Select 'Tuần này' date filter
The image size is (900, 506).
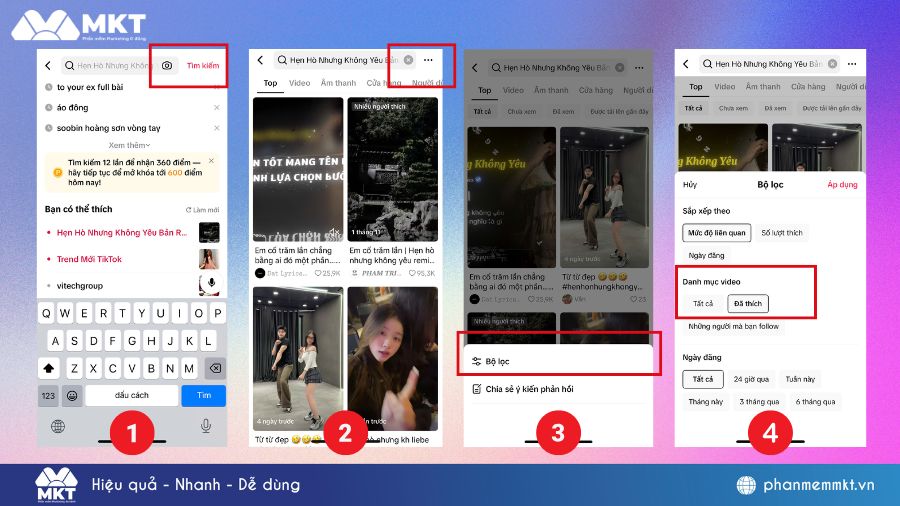800,379
